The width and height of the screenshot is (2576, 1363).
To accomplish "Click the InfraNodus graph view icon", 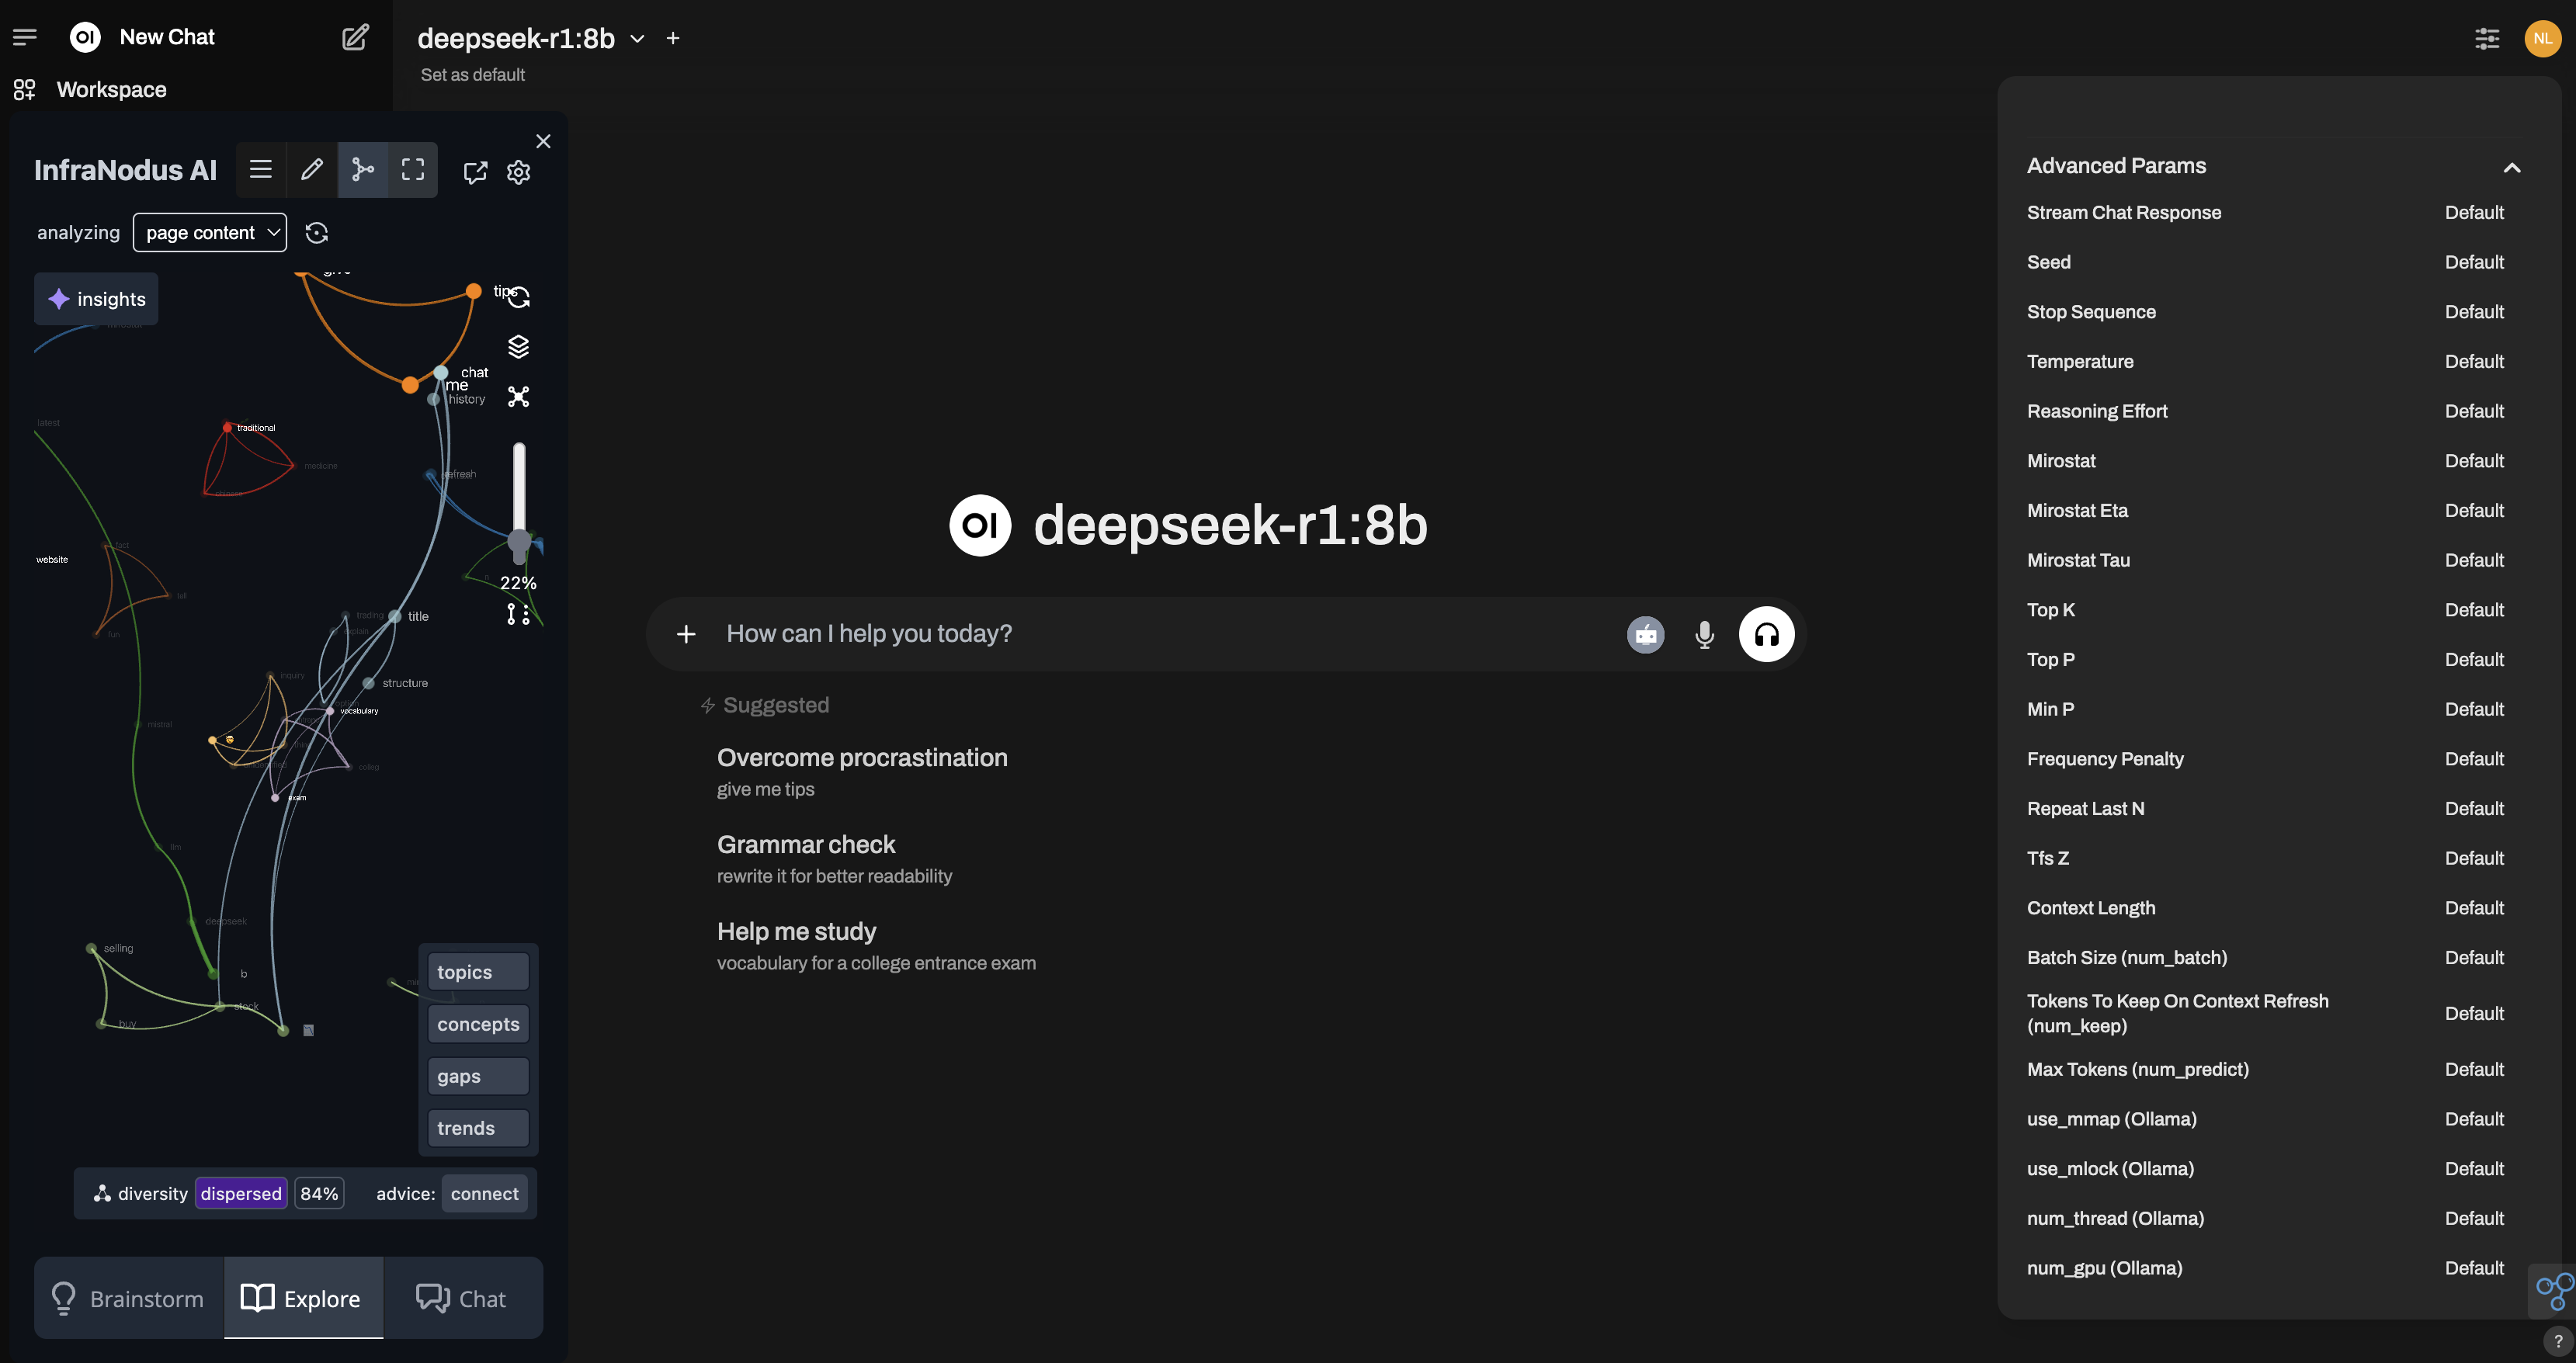I will (363, 170).
